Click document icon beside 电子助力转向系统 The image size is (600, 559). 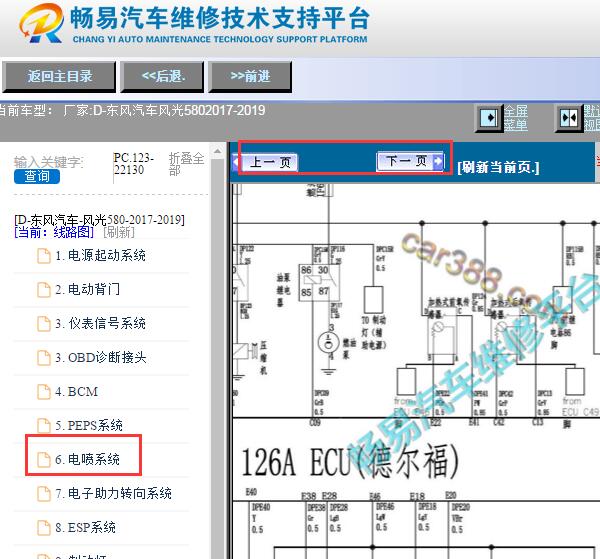pos(44,494)
